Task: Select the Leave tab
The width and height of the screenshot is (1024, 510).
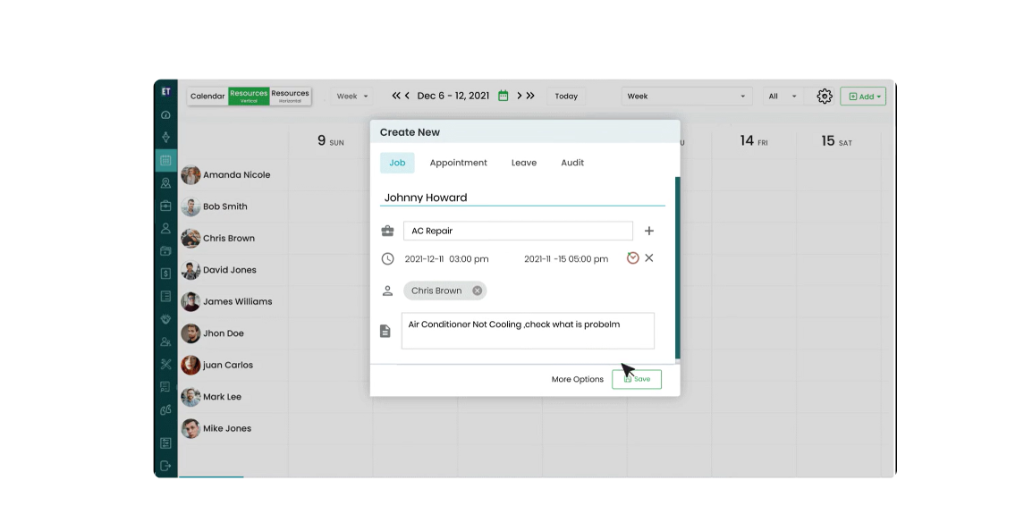Action: click(524, 163)
